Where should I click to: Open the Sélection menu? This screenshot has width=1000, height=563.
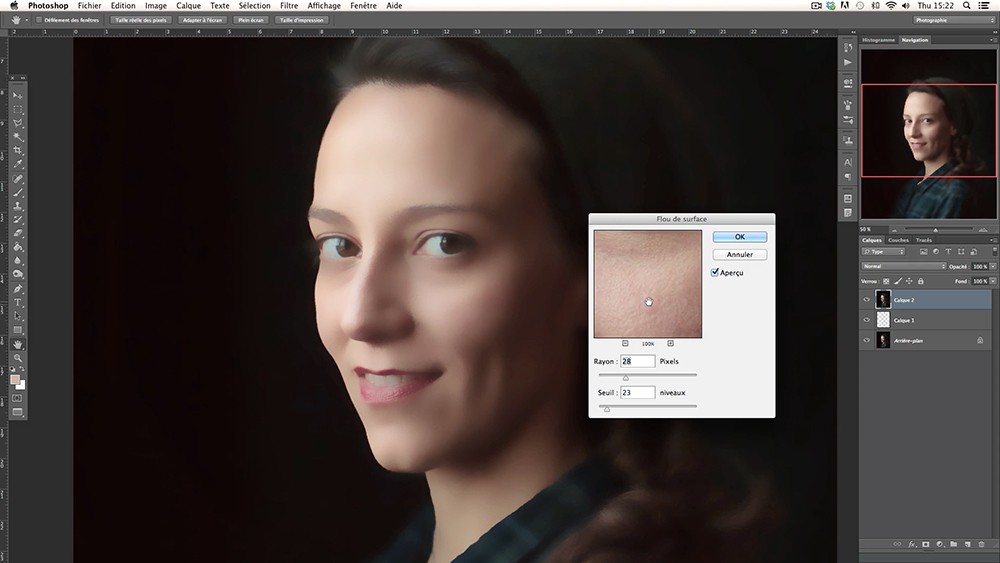point(254,6)
